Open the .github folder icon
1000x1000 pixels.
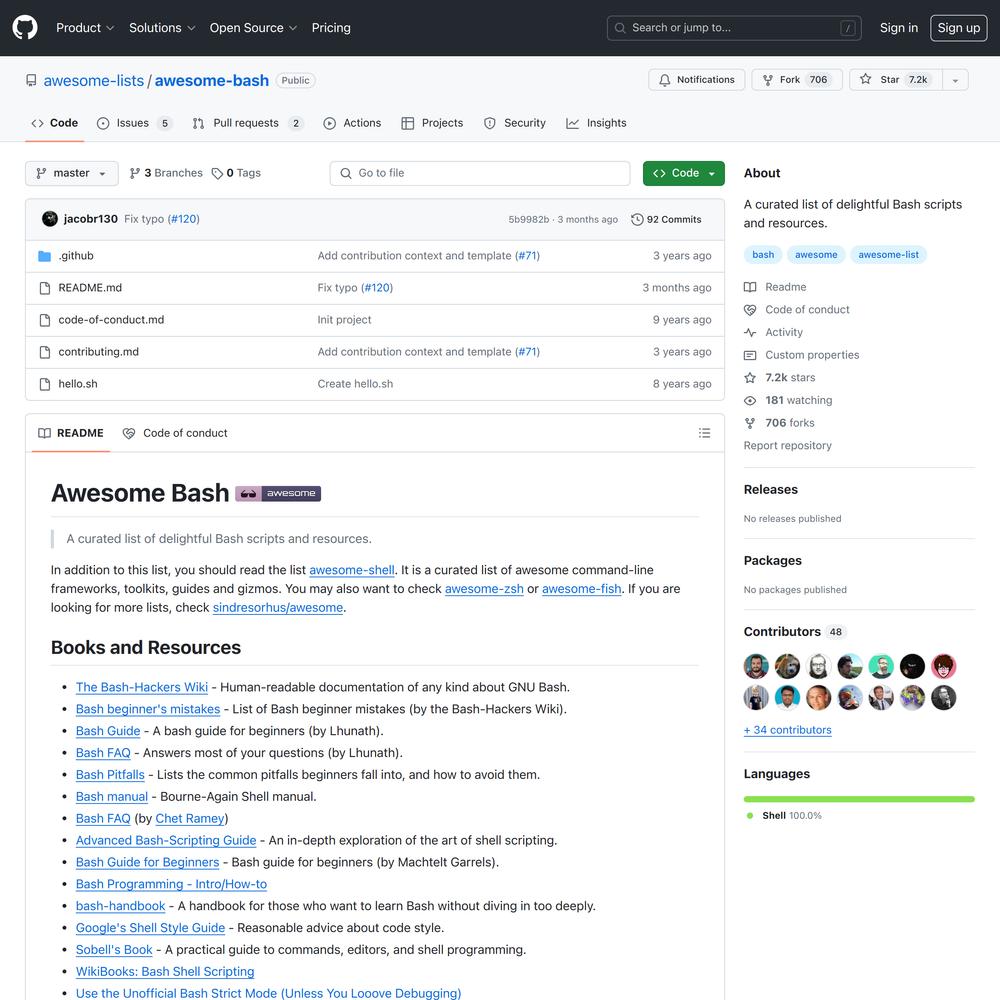coord(45,256)
